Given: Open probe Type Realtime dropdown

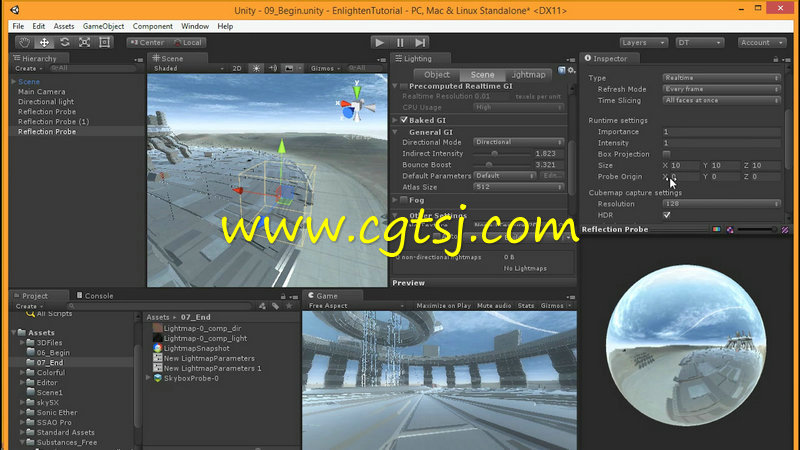Looking at the screenshot, I should (x=721, y=78).
